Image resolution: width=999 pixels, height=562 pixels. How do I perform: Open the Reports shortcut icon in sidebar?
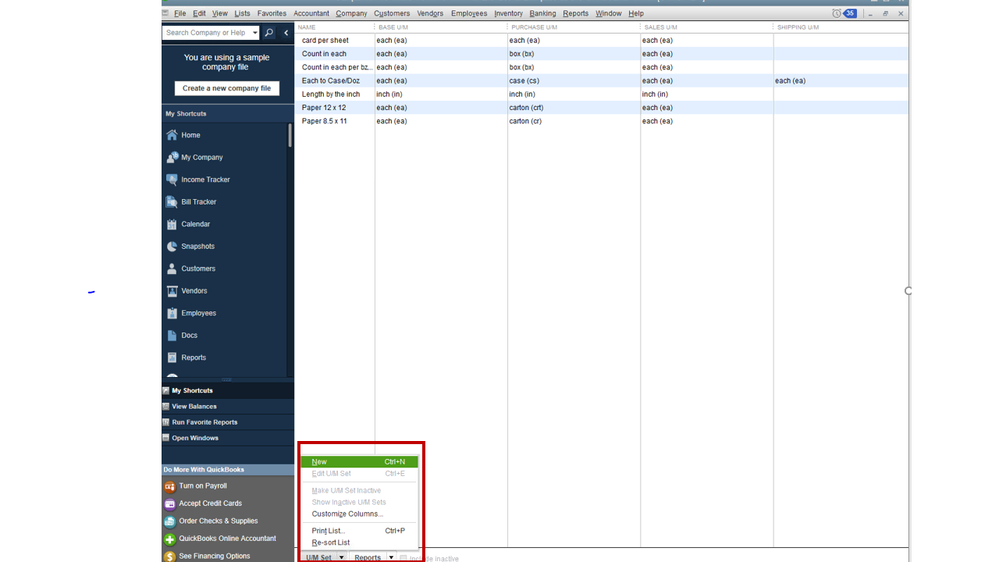172,358
